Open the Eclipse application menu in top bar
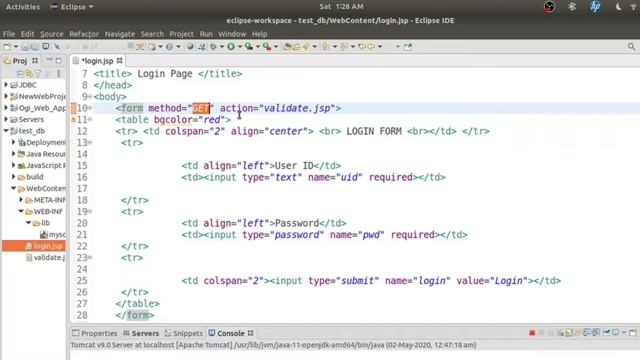640x360 pixels. (72, 7)
